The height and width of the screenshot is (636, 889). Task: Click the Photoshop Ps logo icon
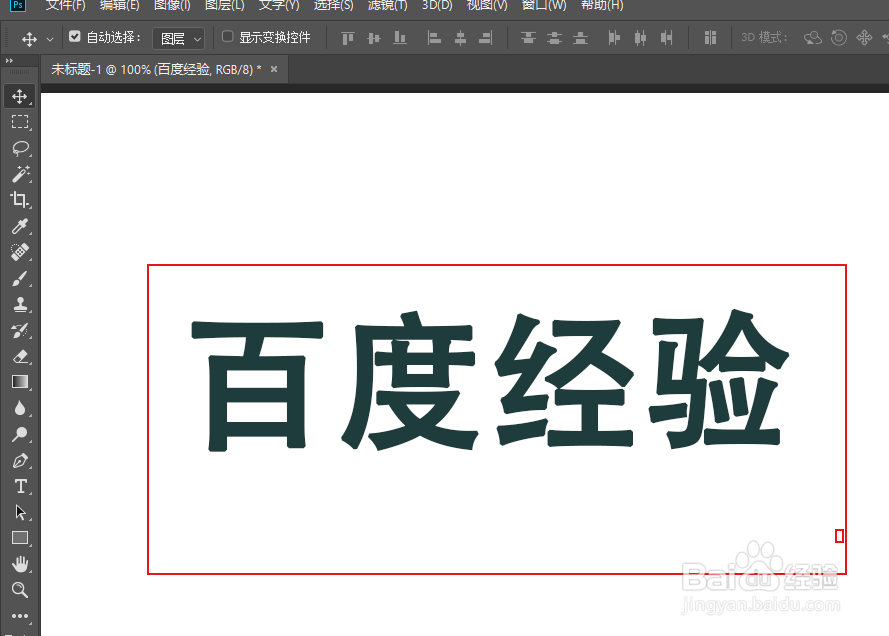coord(18,5)
